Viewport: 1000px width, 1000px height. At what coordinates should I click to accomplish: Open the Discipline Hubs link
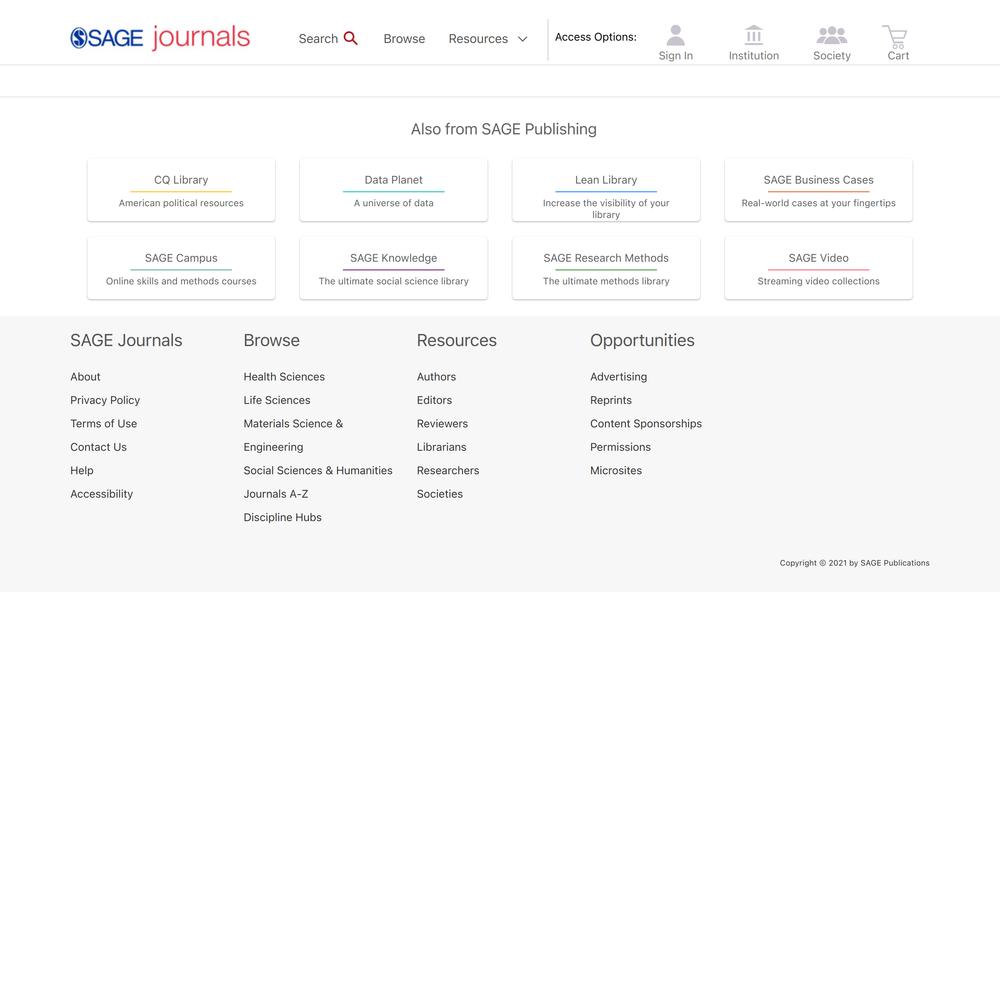tap(283, 517)
